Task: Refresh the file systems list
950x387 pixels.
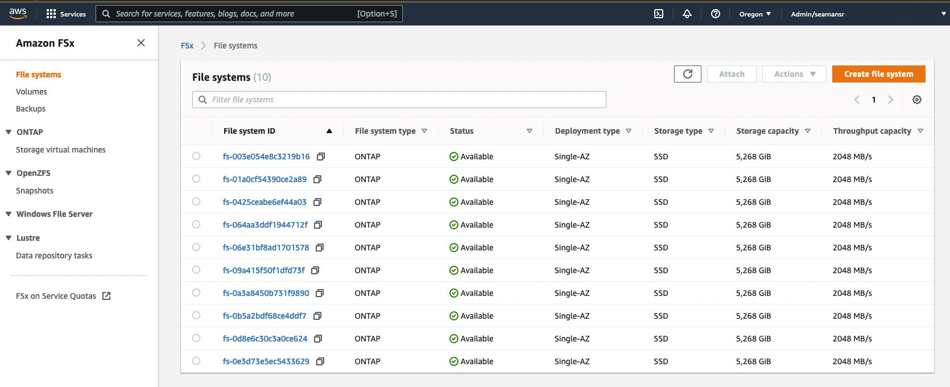Action: click(688, 74)
